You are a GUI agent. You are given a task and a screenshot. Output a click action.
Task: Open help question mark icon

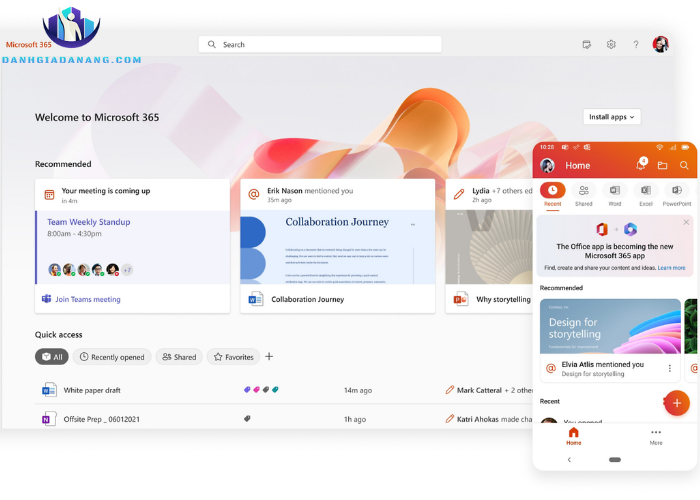click(636, 44)
